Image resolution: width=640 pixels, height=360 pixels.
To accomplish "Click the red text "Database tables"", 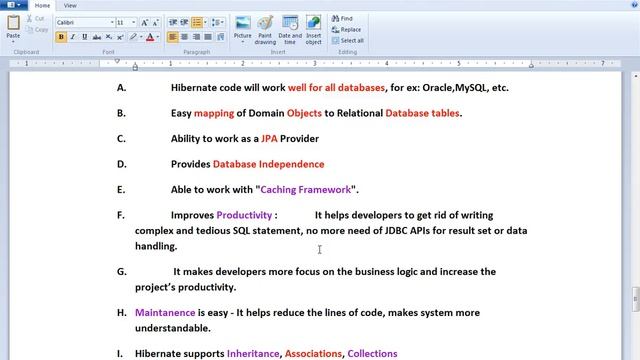I will point(422,113).
